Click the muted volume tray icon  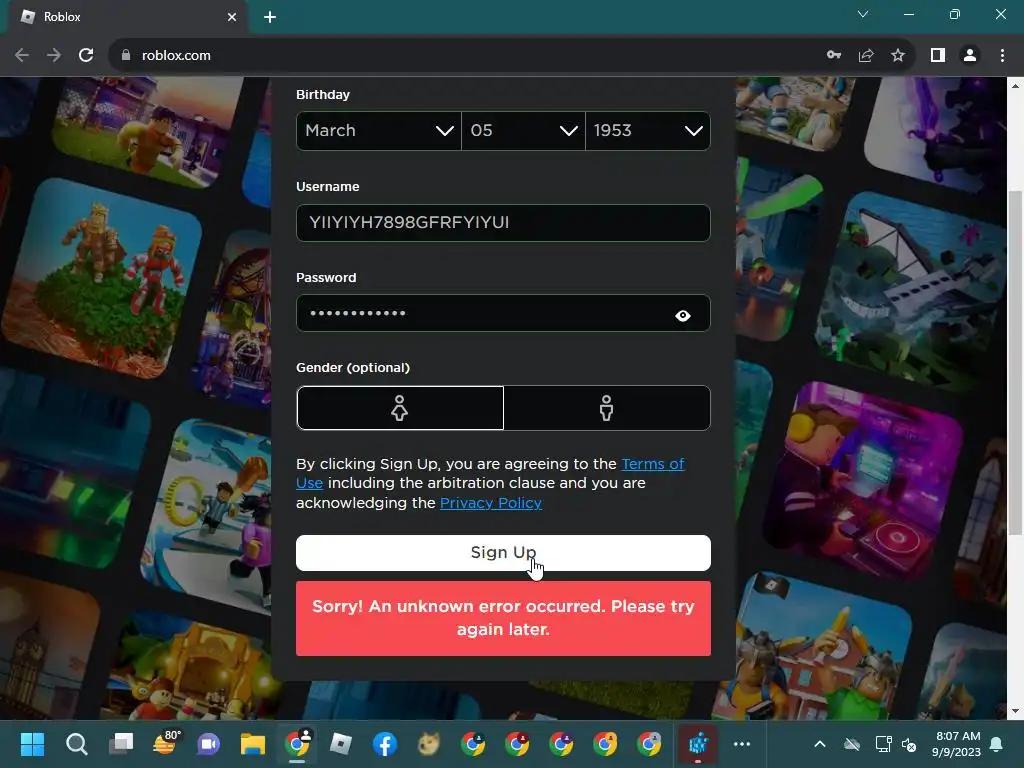coord(909,744)
